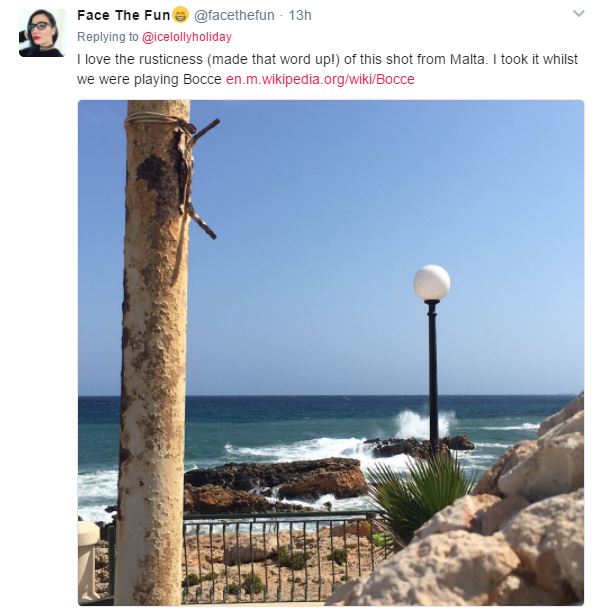Open the 13h timestamp permalink
616x613 pixels.
tap(300, 15)
